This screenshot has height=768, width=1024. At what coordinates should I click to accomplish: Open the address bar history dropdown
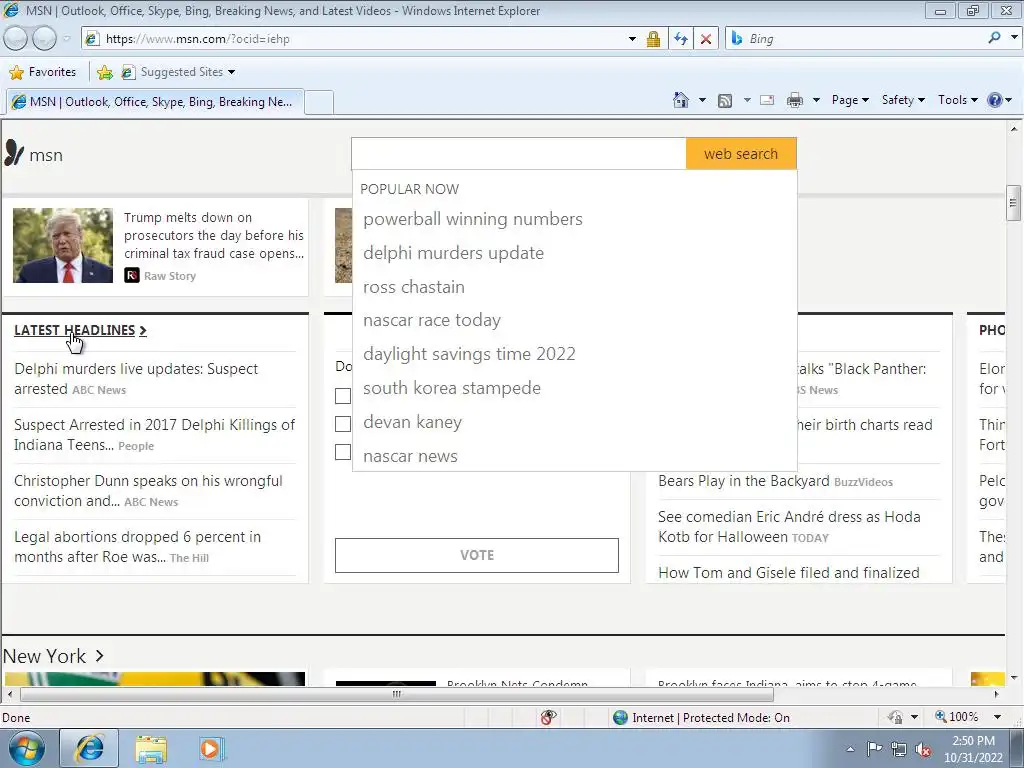632,39
